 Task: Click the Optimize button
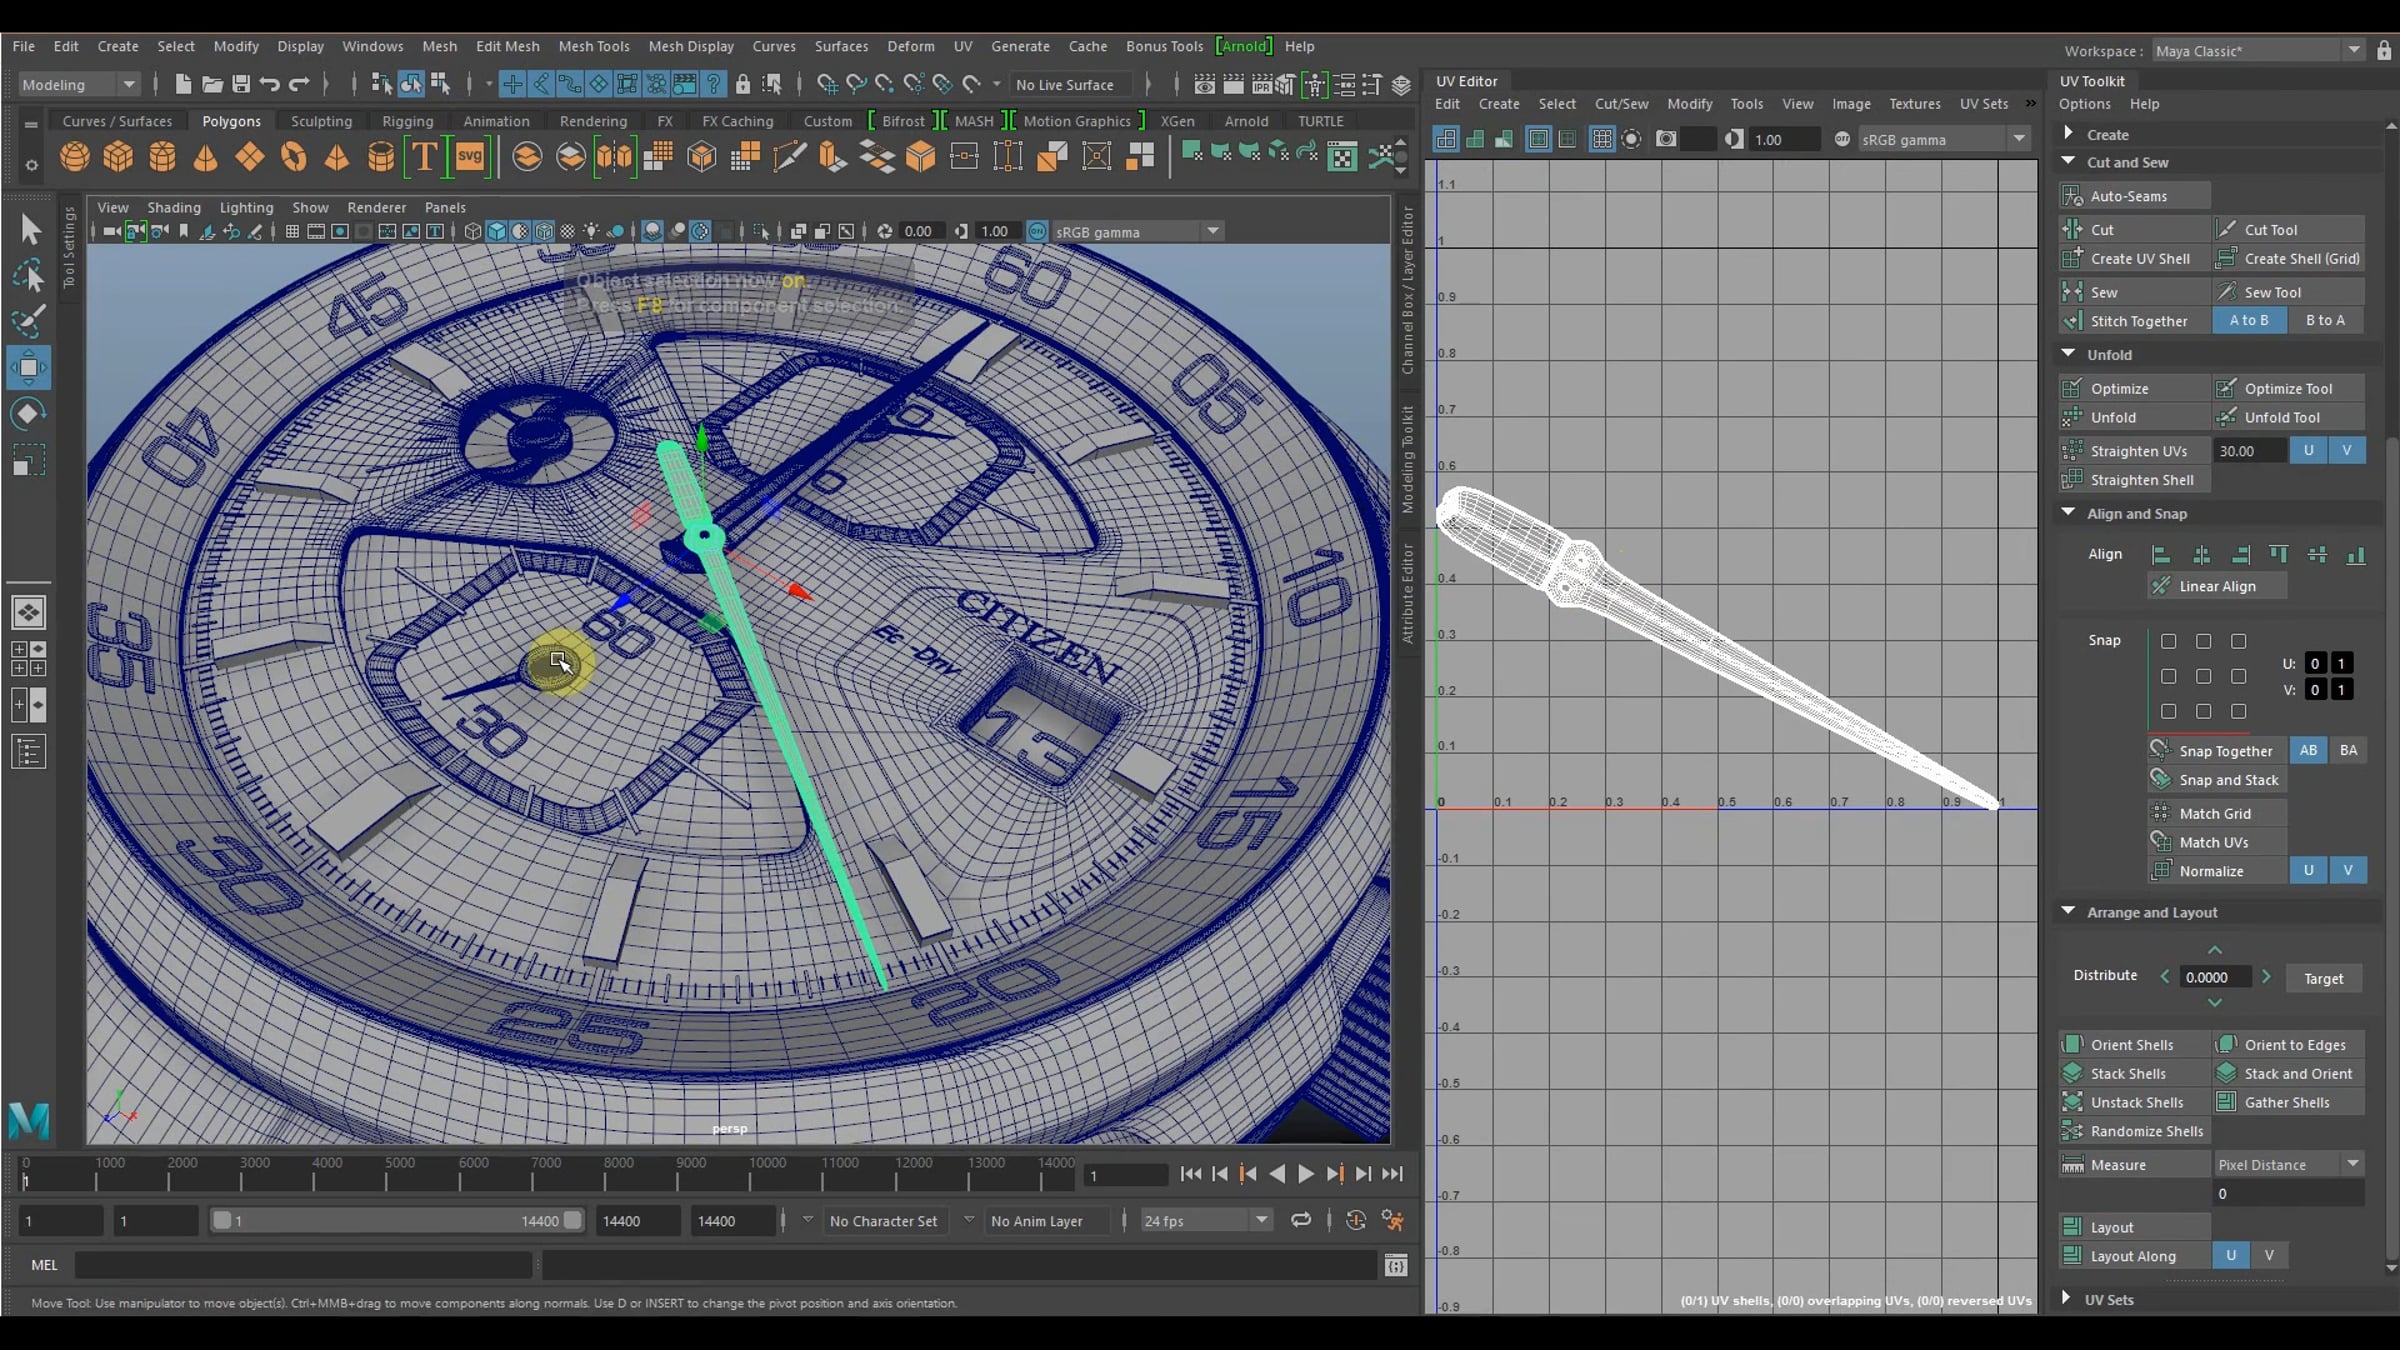[x=2134, y=388]
